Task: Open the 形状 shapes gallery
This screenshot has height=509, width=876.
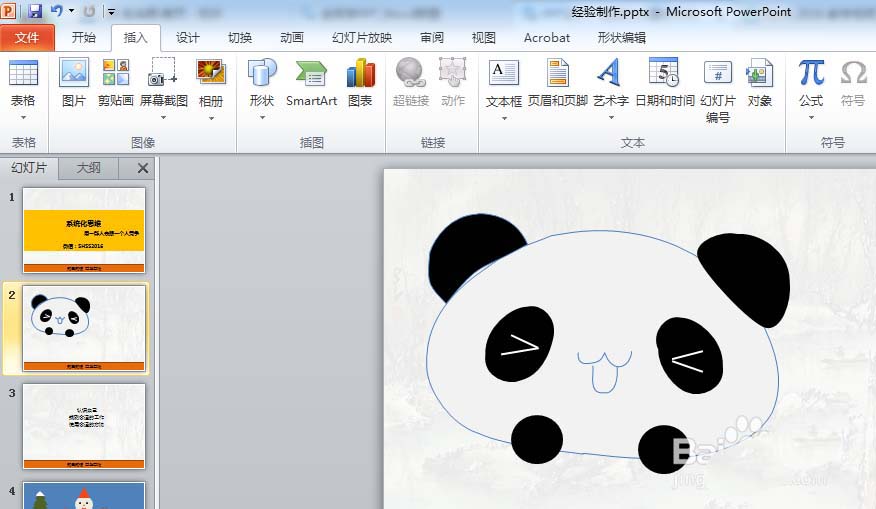Action: click(x=262, y=73)
